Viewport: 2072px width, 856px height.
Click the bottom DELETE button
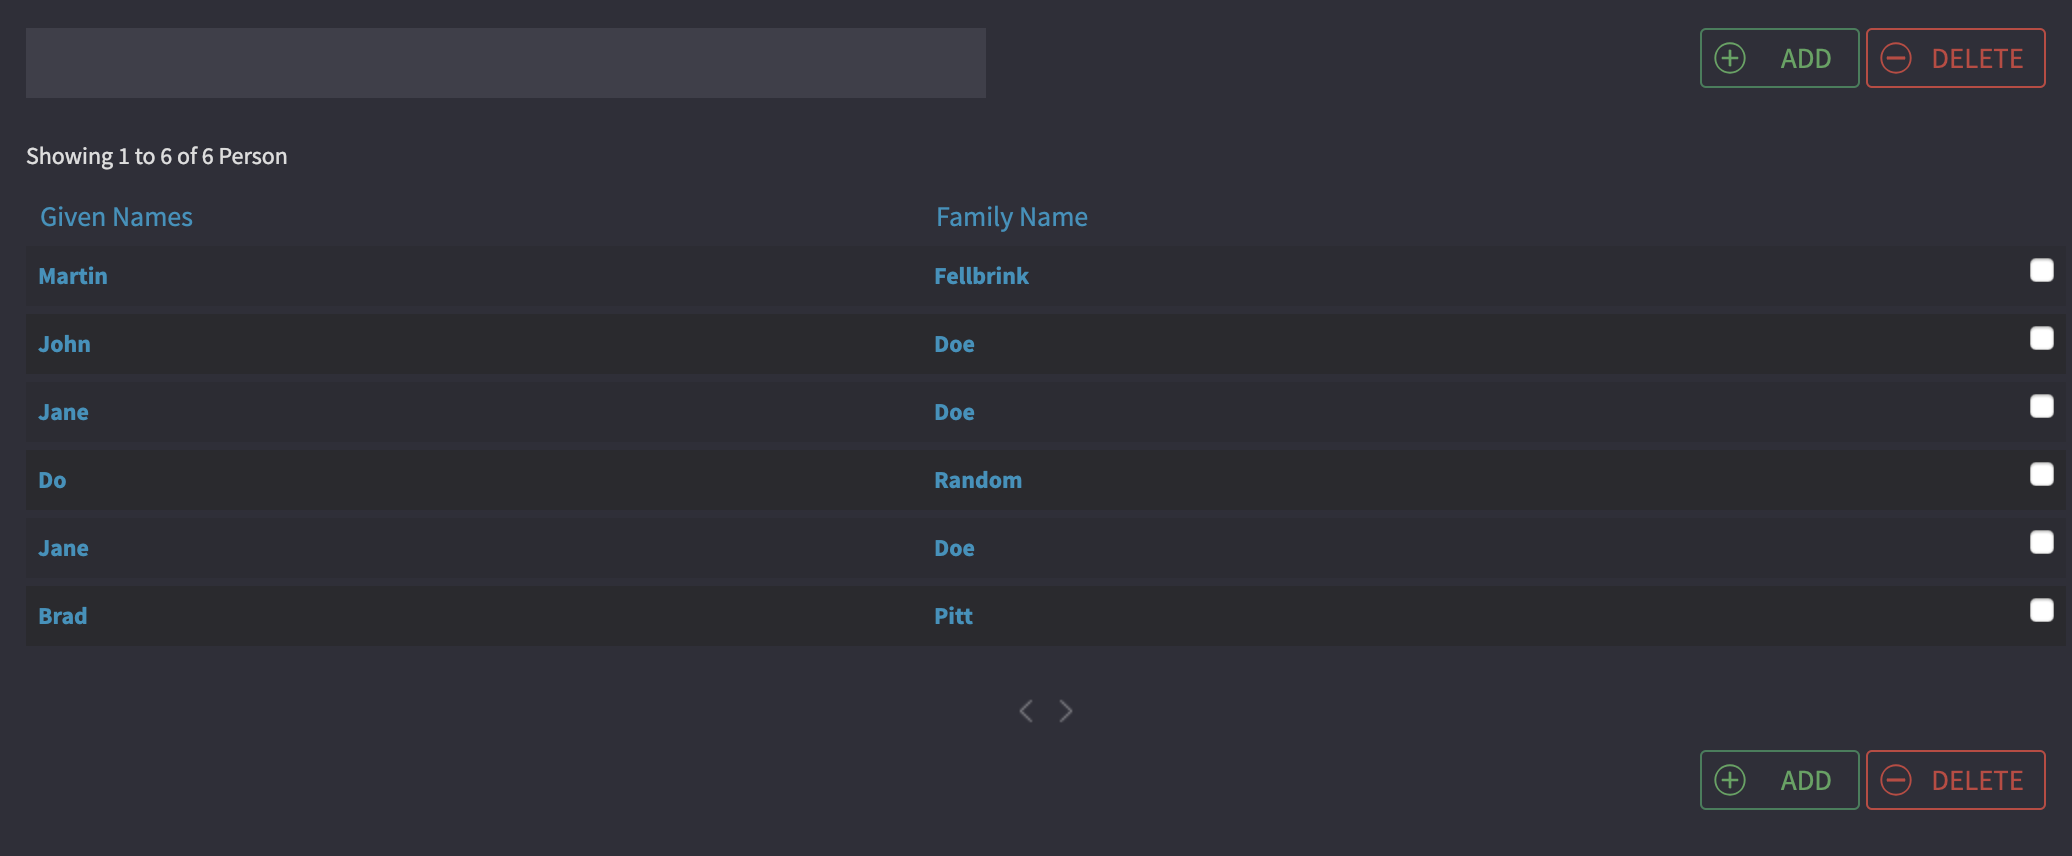(1955, 780)
